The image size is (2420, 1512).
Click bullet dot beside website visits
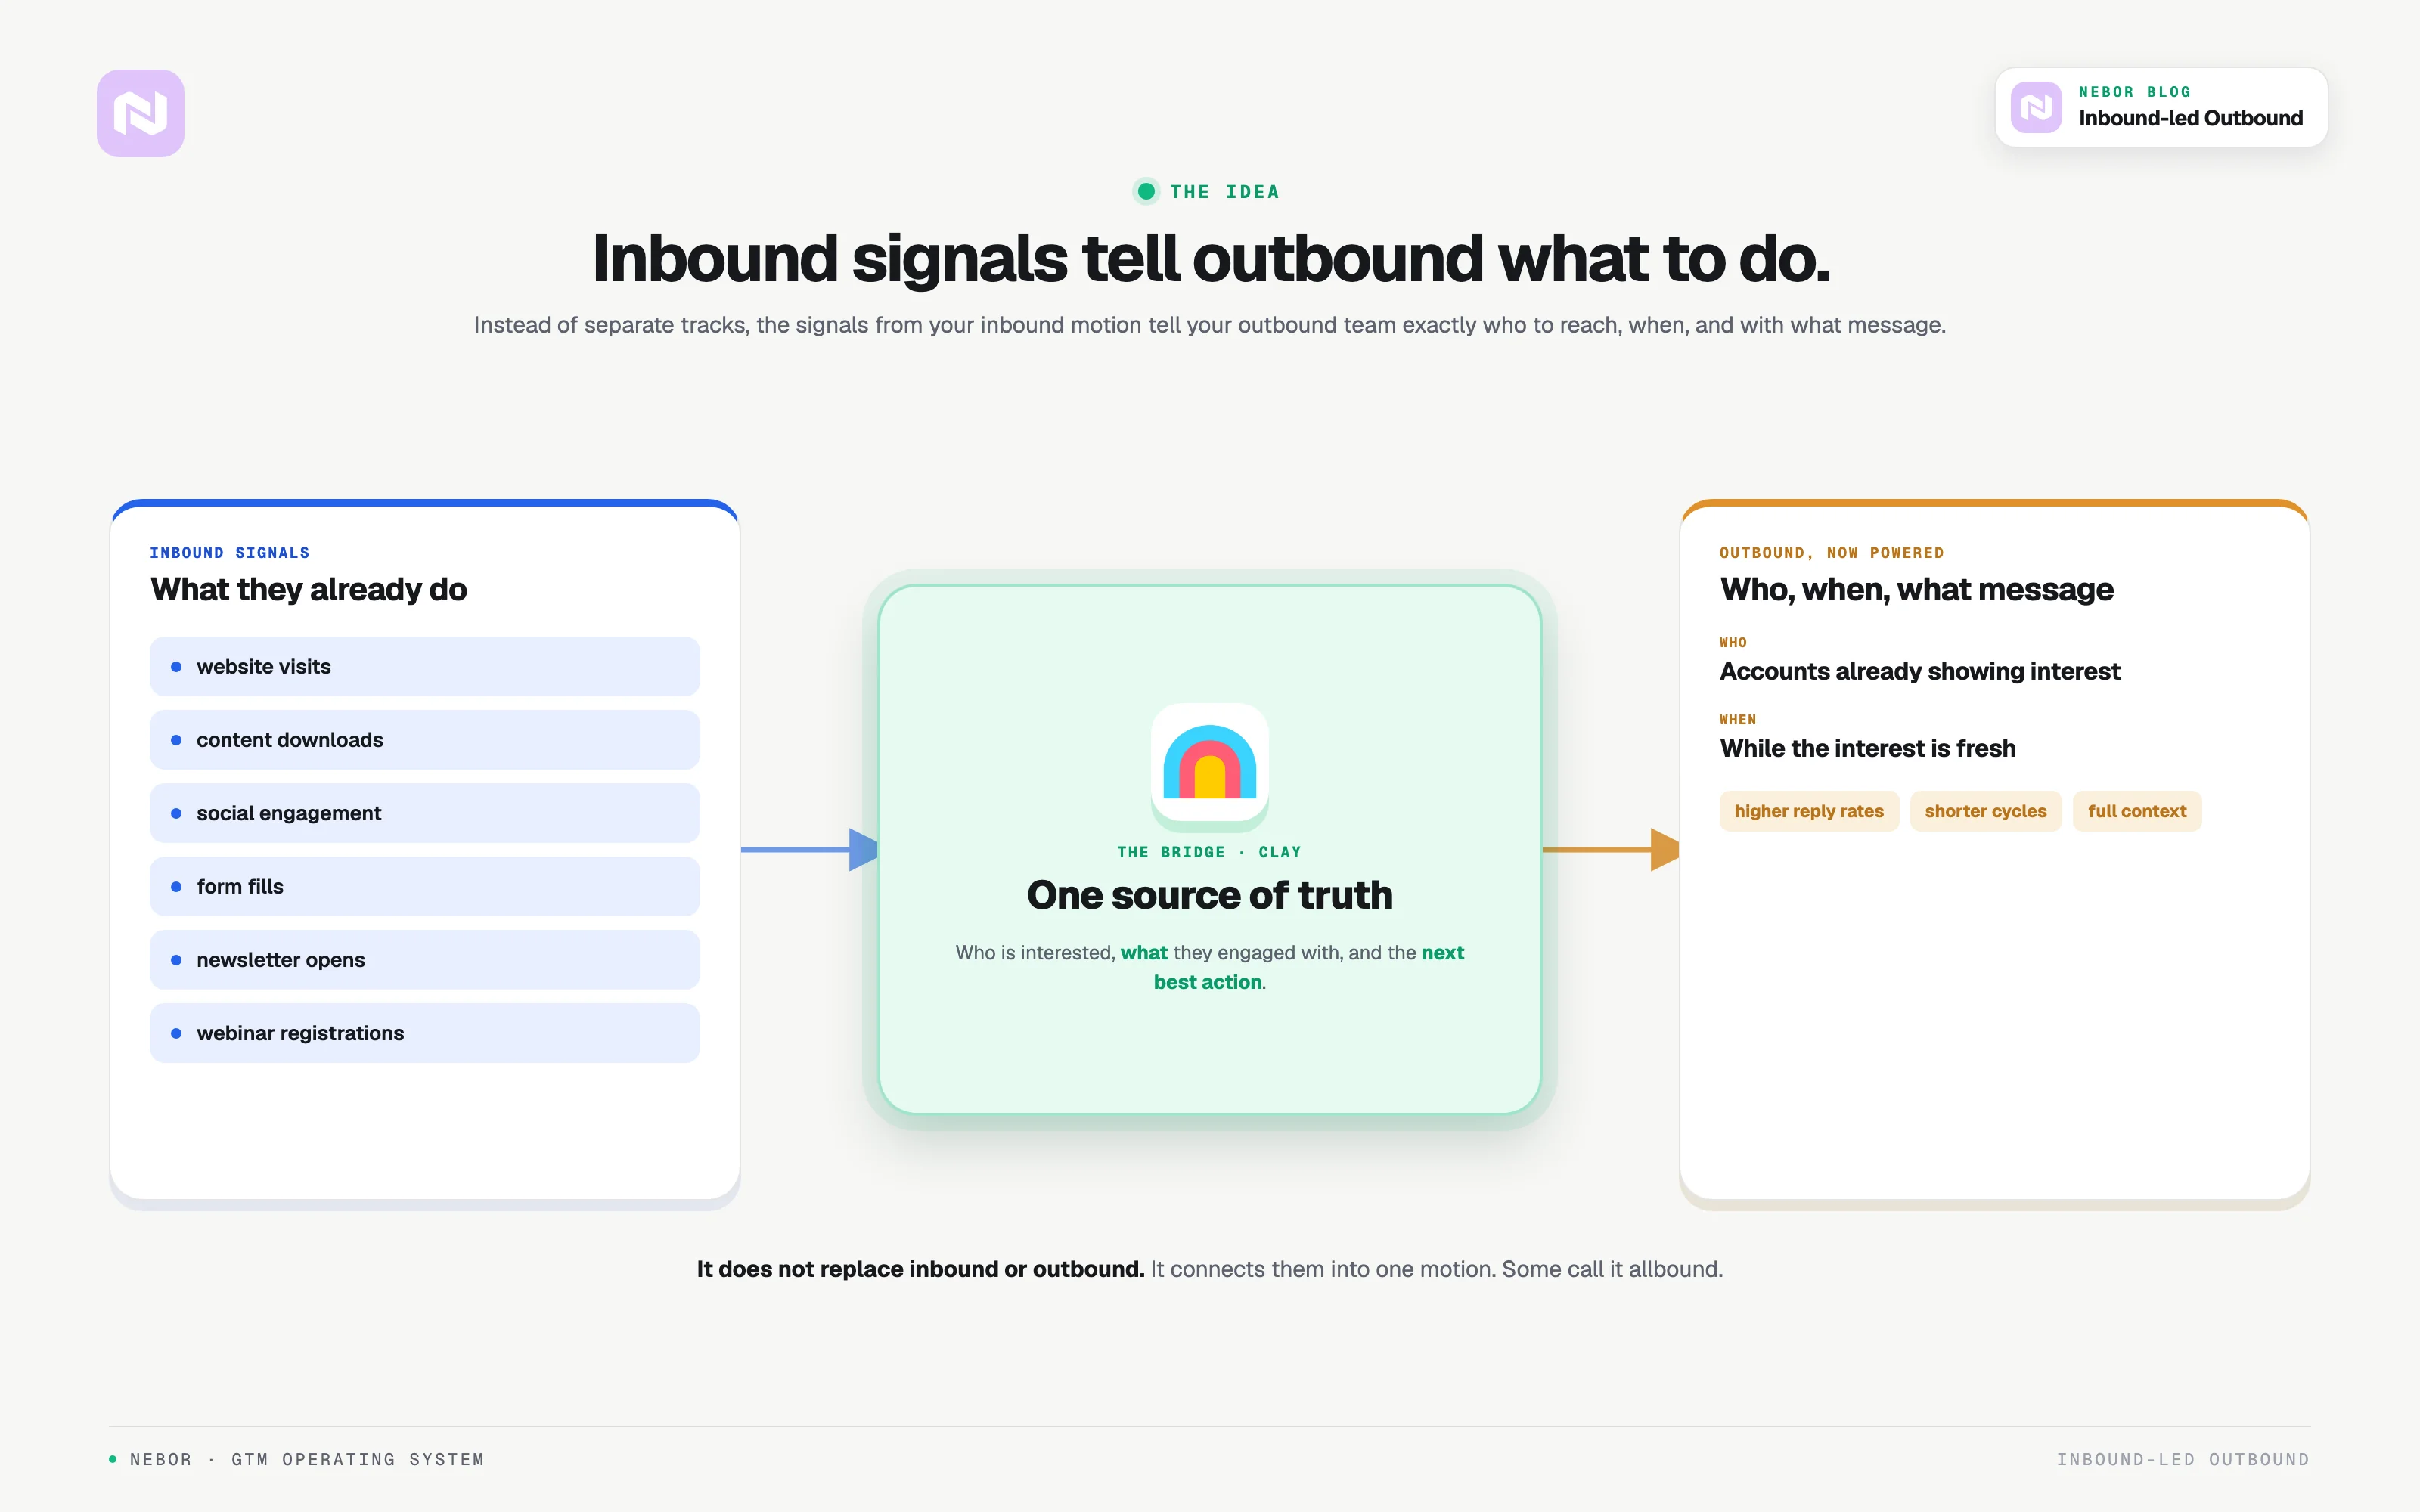[176, 667]
